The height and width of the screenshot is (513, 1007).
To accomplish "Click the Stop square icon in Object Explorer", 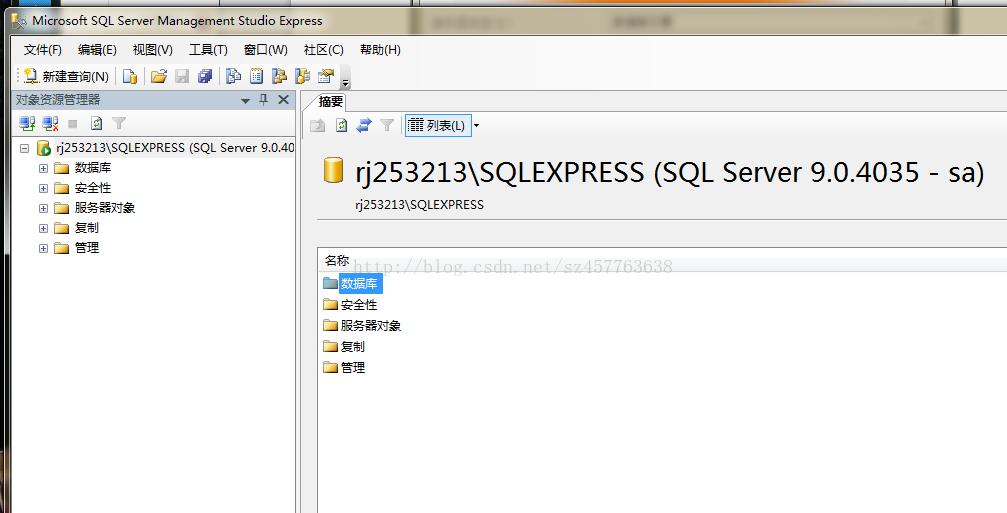I will [73, 123].
